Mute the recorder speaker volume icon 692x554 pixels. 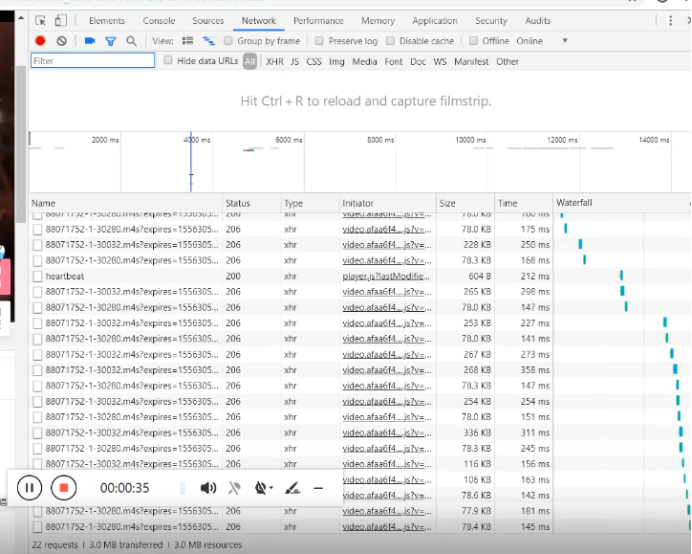208,488
